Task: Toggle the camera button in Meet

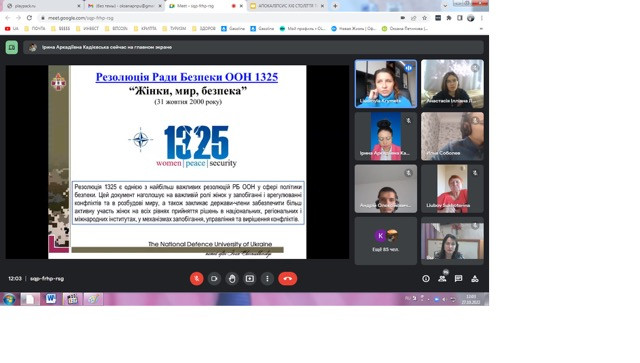Action: coord(214,278)
